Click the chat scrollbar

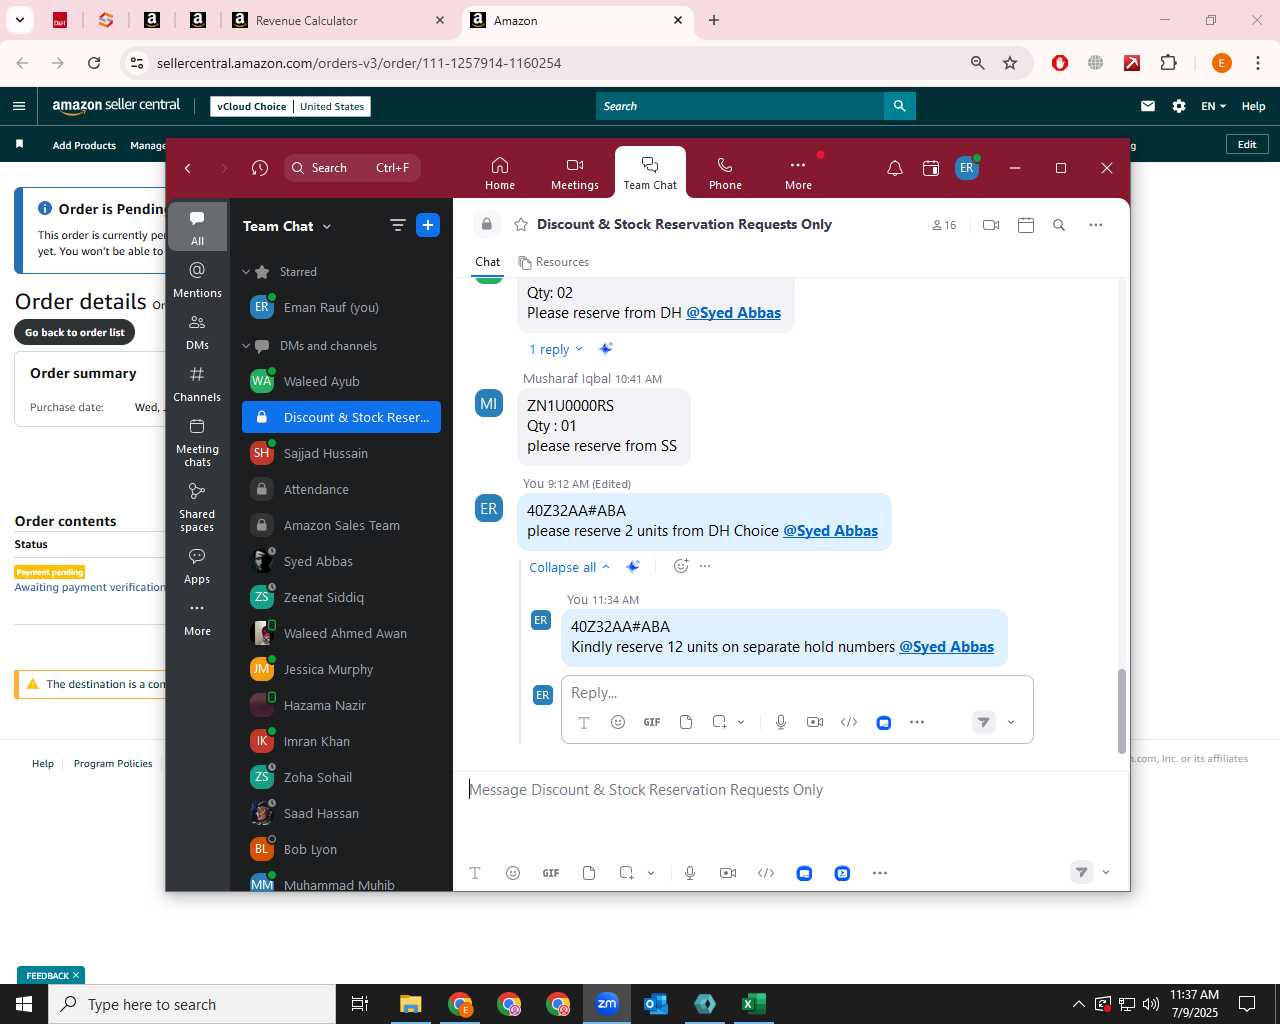point(1122,711)
